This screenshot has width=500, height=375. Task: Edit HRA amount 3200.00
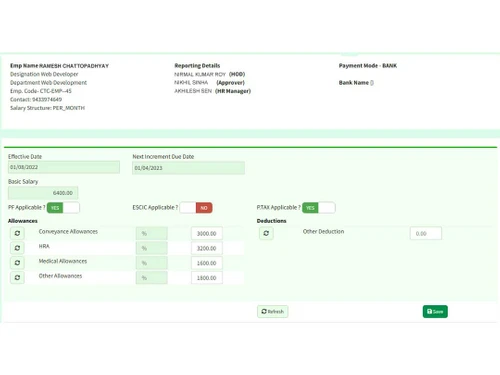(x=207, y=248)
